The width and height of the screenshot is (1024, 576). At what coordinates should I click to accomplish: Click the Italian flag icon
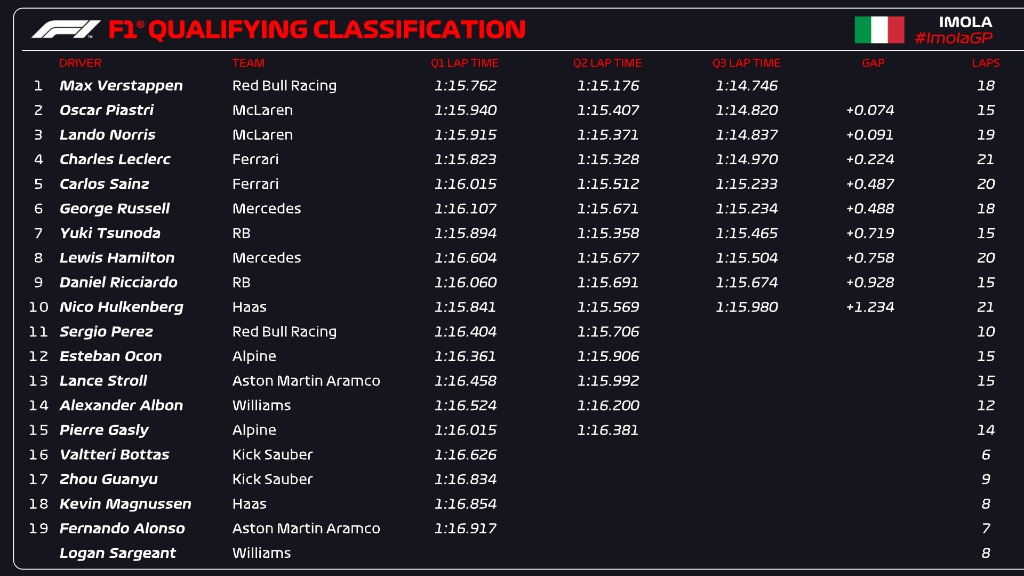click(x=879, y=29)
